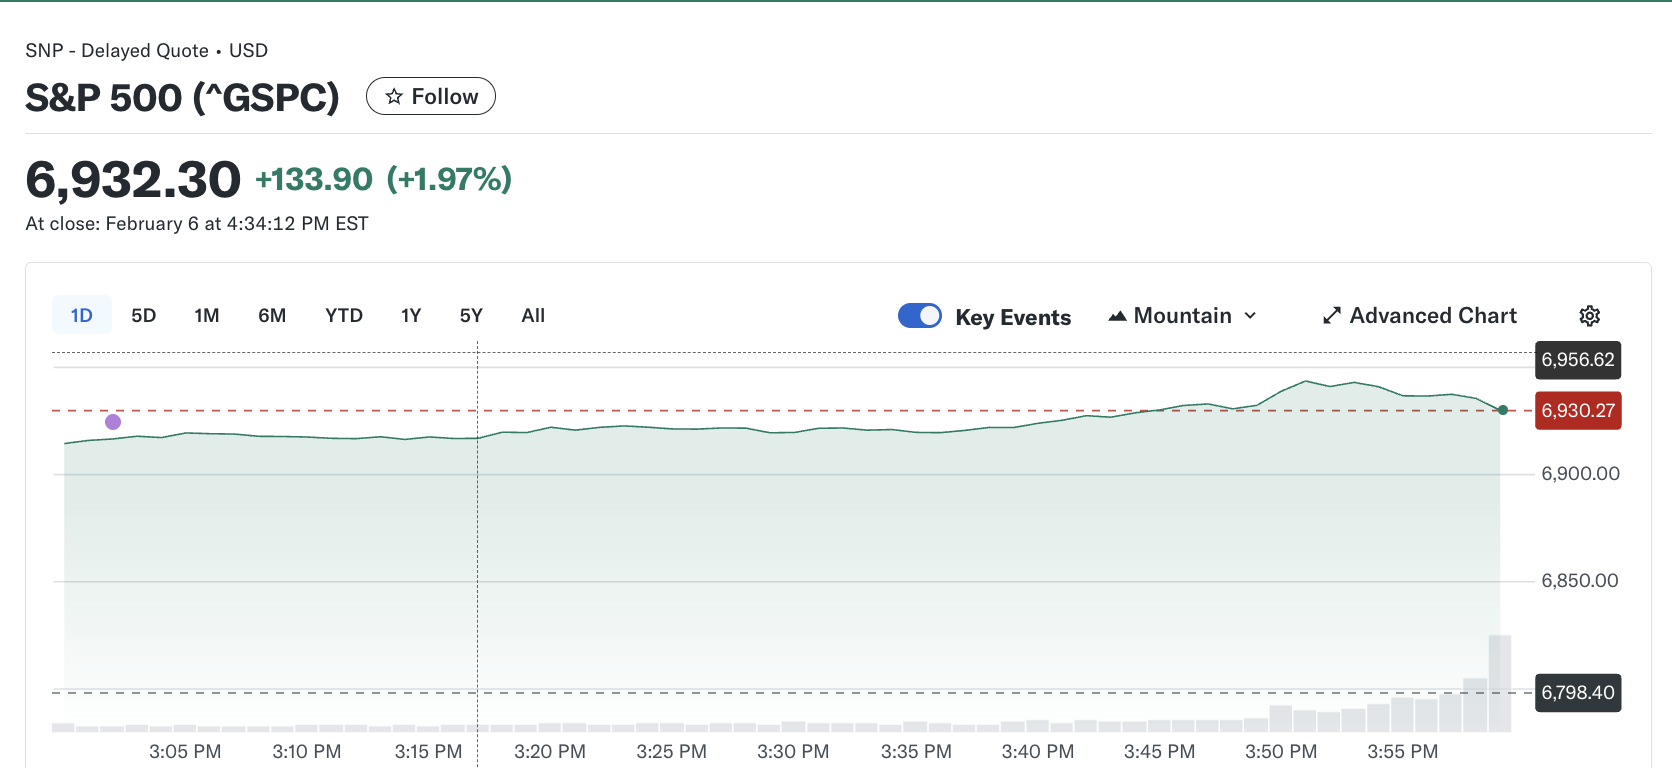
Task: Click the 3:55 PM time axis label
Action: point(1403,752)
